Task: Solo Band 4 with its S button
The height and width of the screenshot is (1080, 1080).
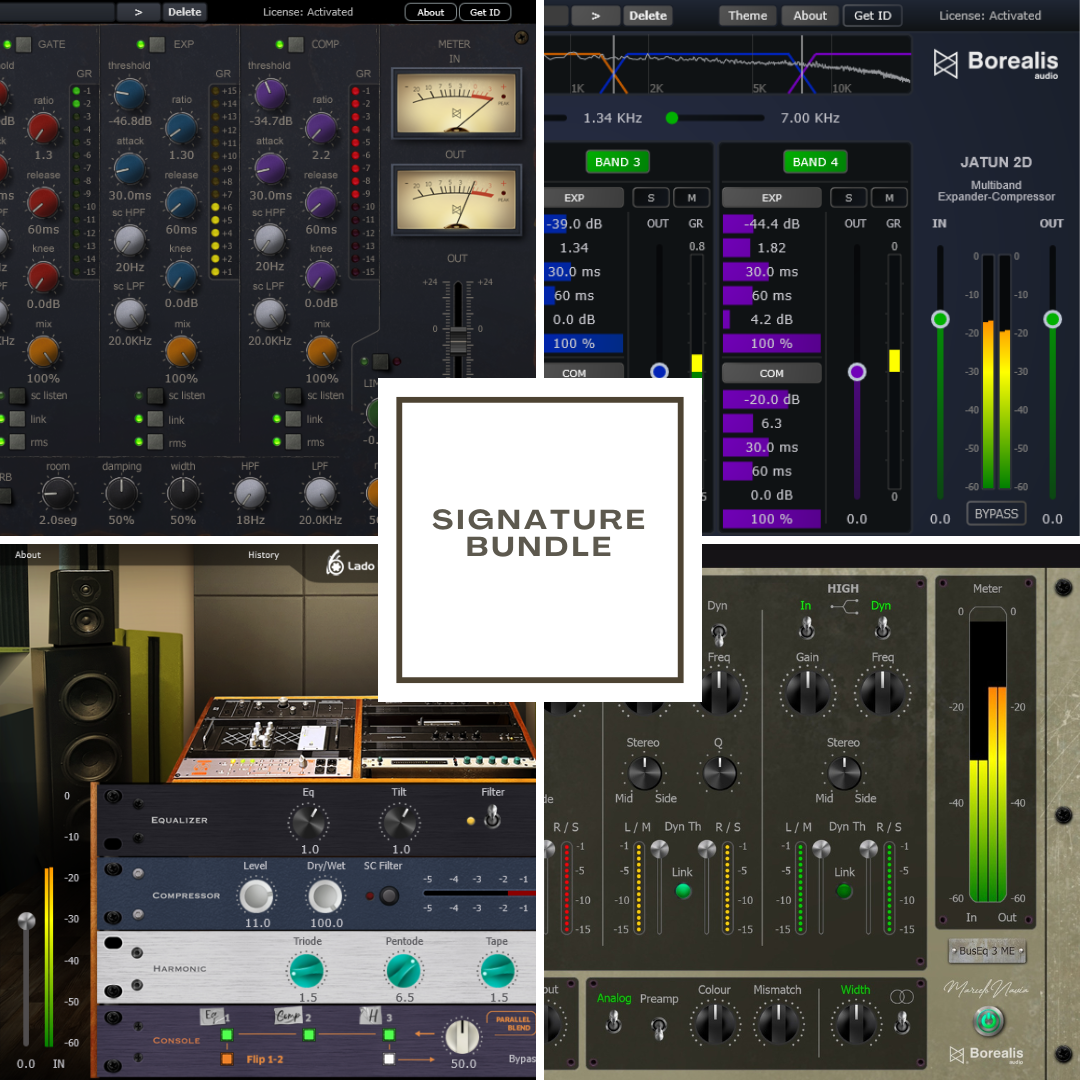Action: coord(849,198)
